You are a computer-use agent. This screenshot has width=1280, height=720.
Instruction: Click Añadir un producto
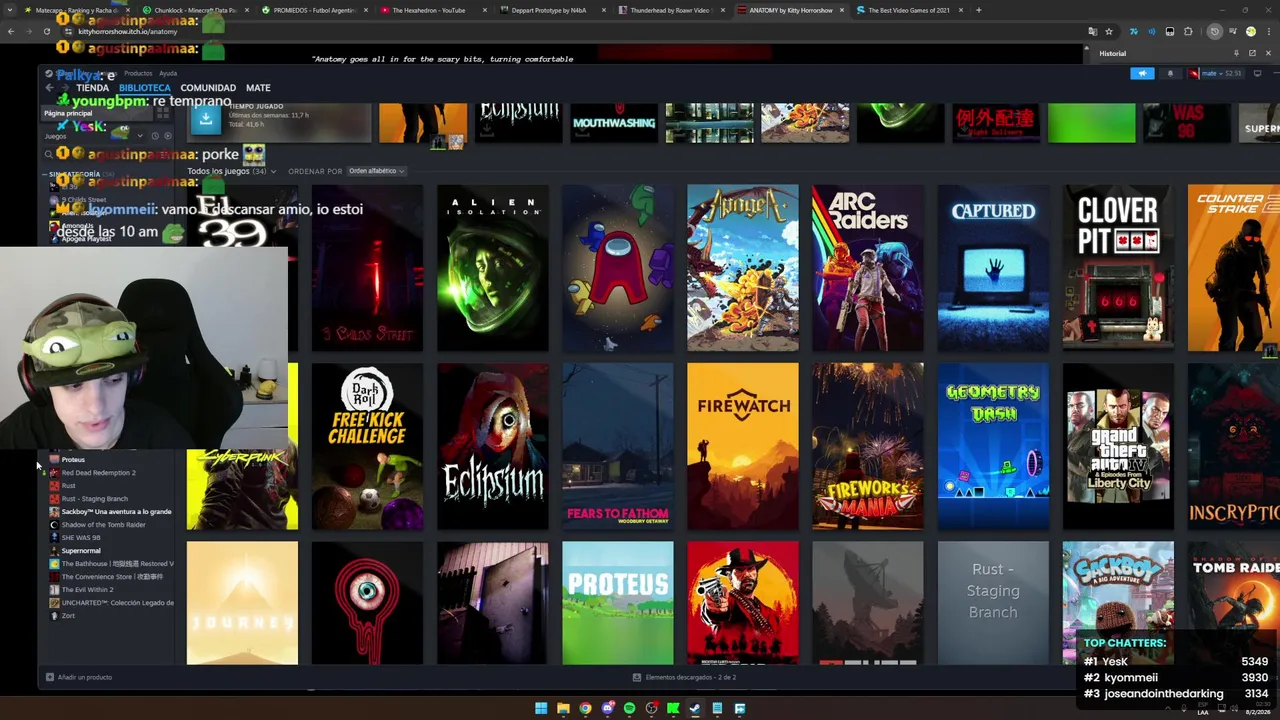click(79, 677)
